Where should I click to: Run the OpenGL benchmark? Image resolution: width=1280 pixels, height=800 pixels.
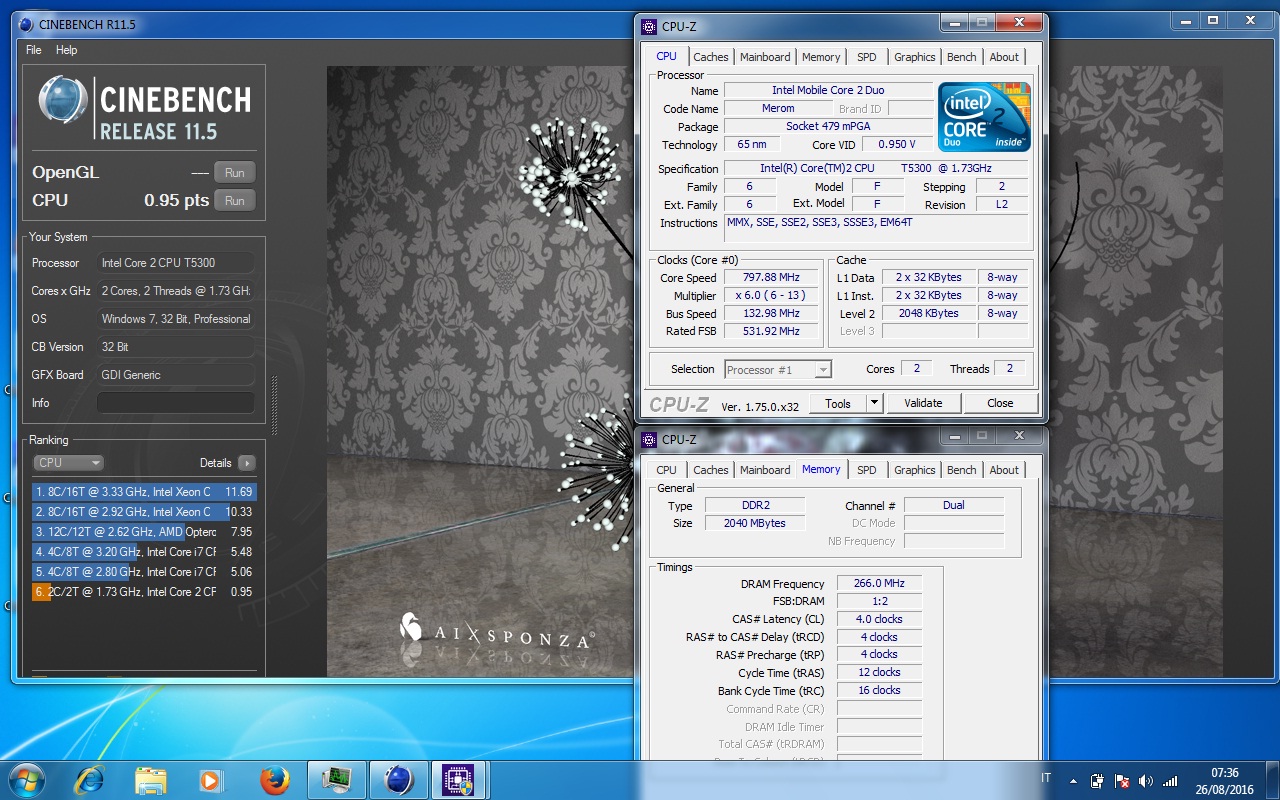pos(235,173)
